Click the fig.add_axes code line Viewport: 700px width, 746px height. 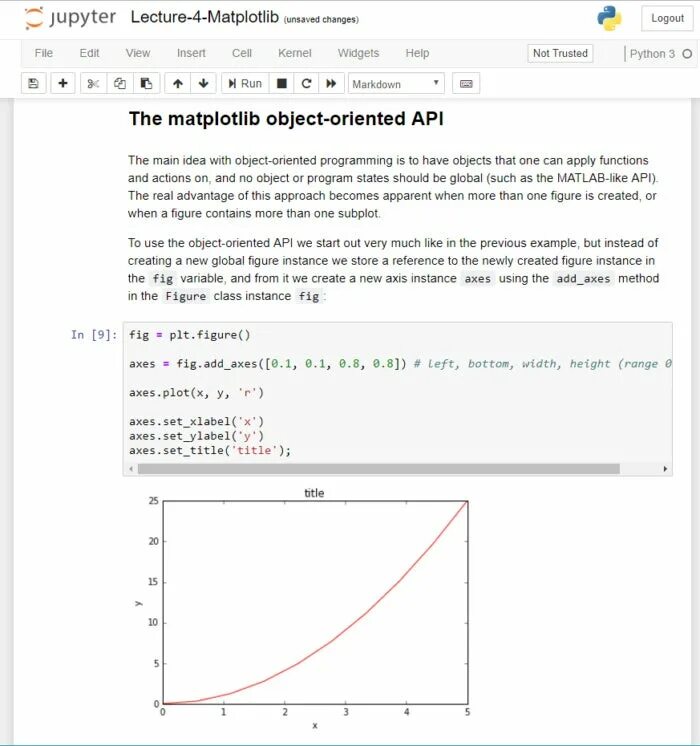tap(400, 364)
